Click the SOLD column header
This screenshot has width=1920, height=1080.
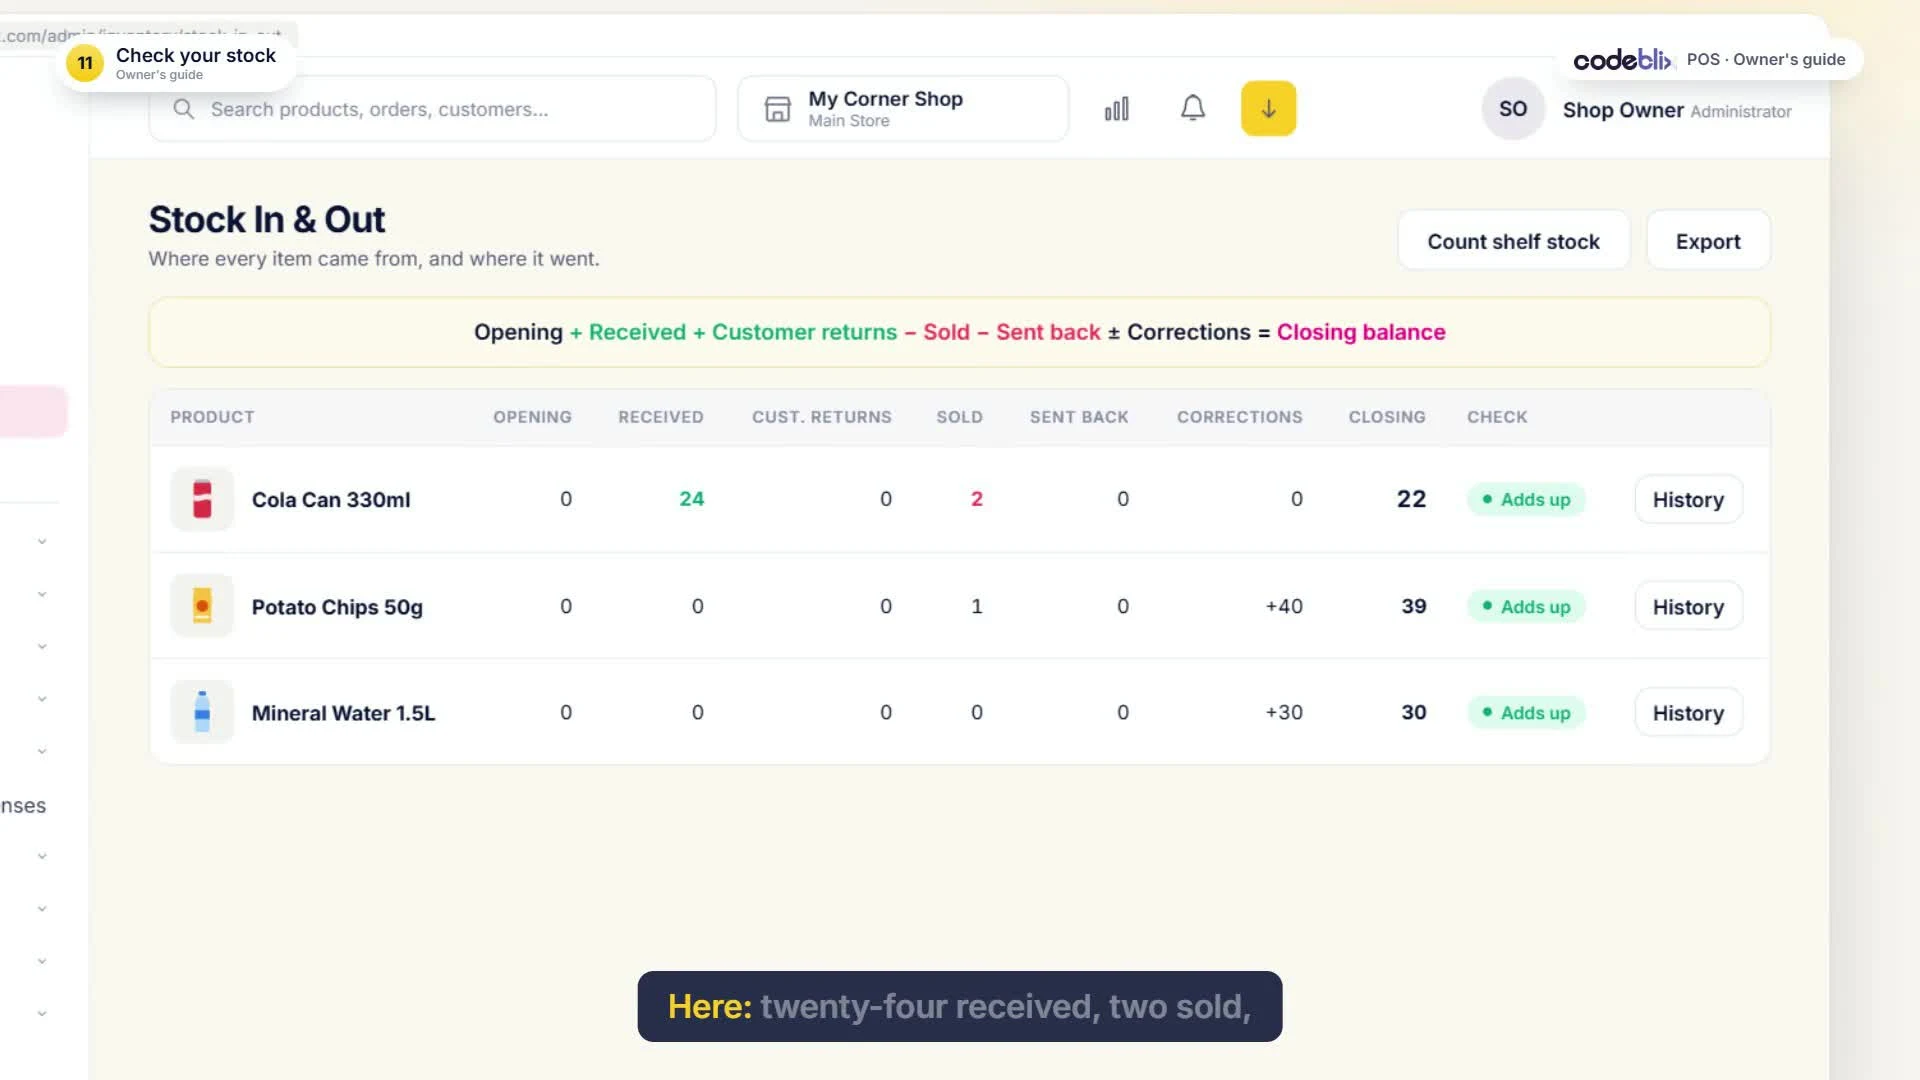pyautogui.click(x=959, y=417)
